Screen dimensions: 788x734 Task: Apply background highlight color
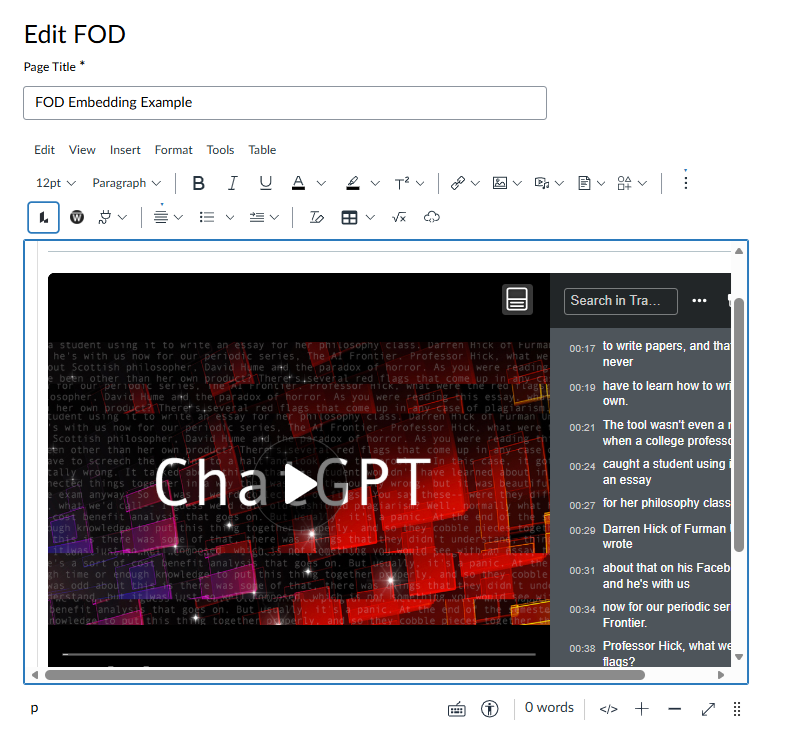click(353, 183)
